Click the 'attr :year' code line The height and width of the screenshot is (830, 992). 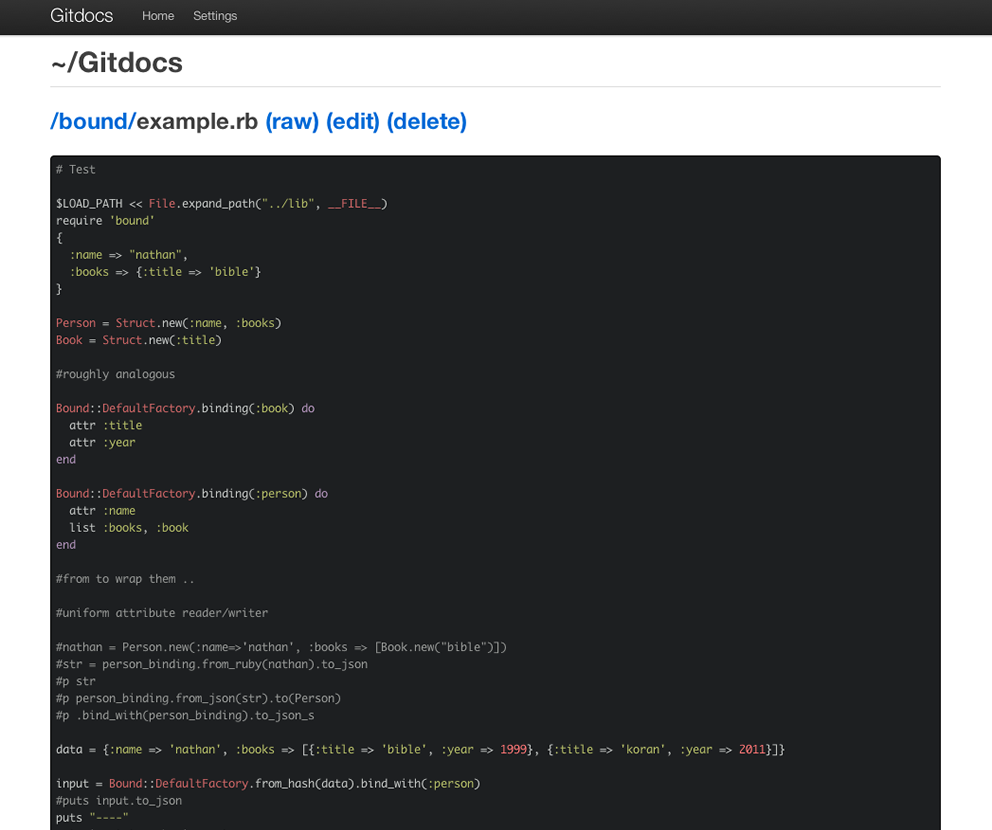(102, 443)
